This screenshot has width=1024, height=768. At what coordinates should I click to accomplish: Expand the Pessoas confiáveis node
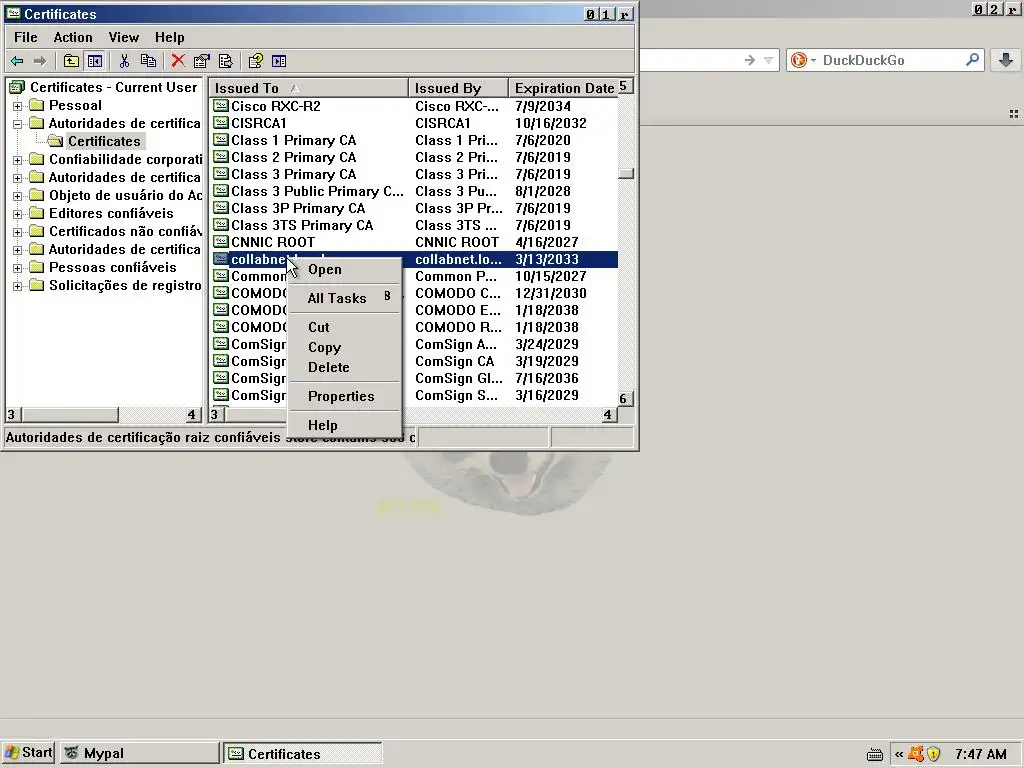[x=18, y=268]
